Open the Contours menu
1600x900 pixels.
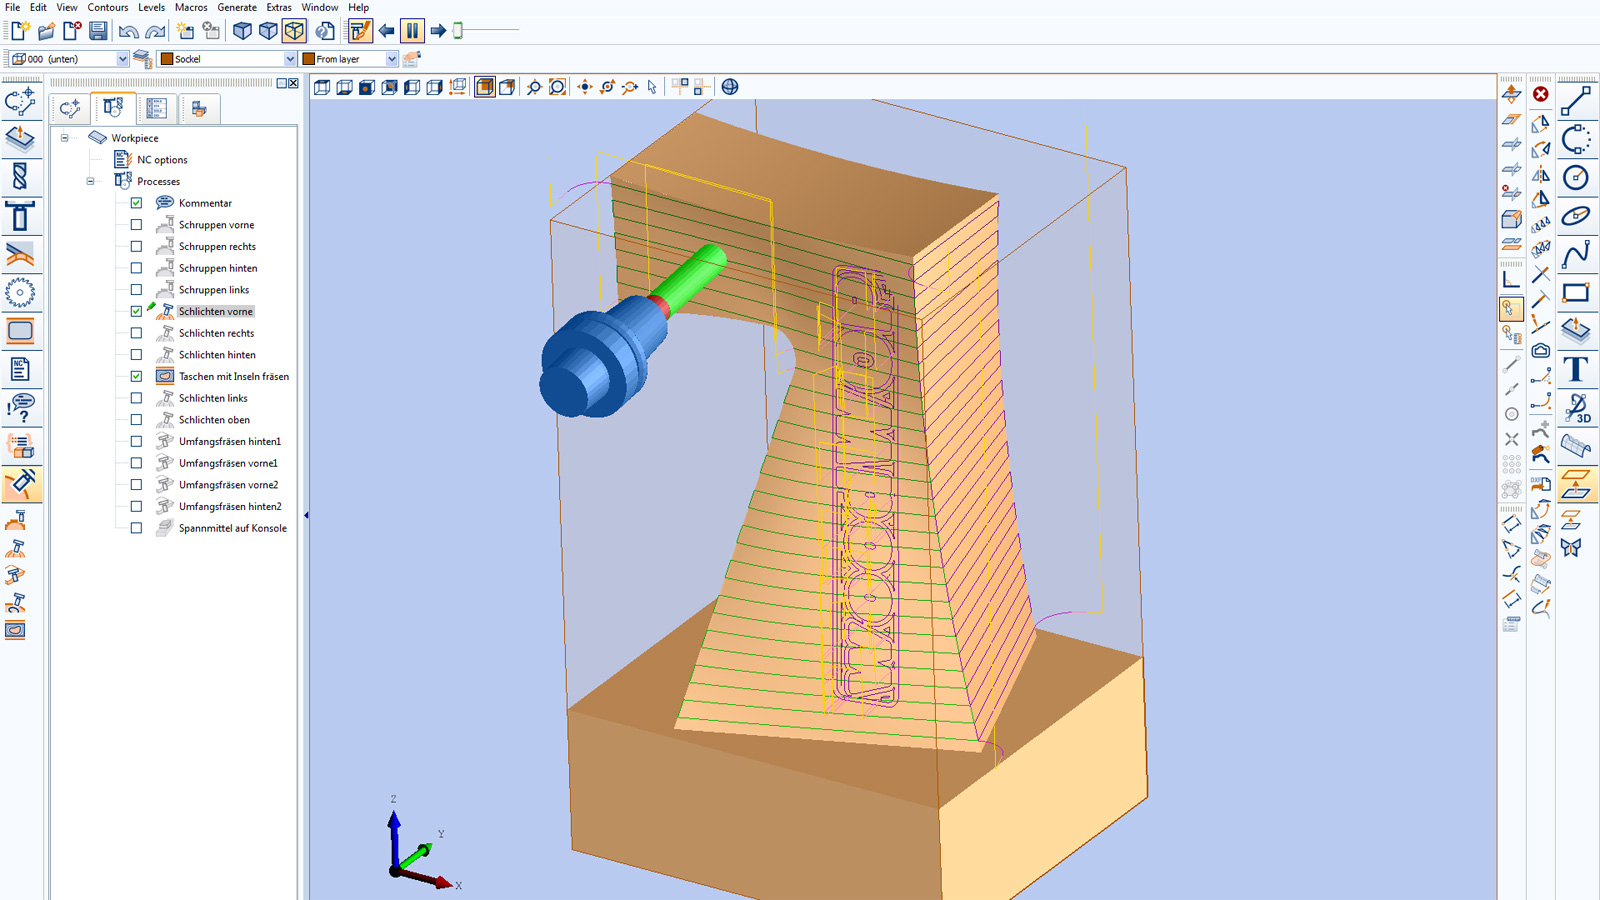(107, 7)
